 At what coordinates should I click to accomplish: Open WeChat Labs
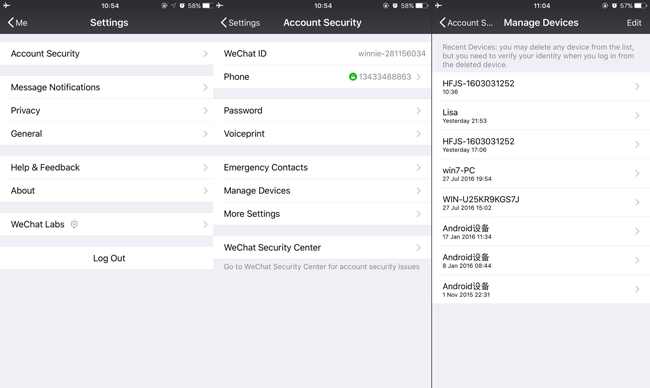coord(107,224)
